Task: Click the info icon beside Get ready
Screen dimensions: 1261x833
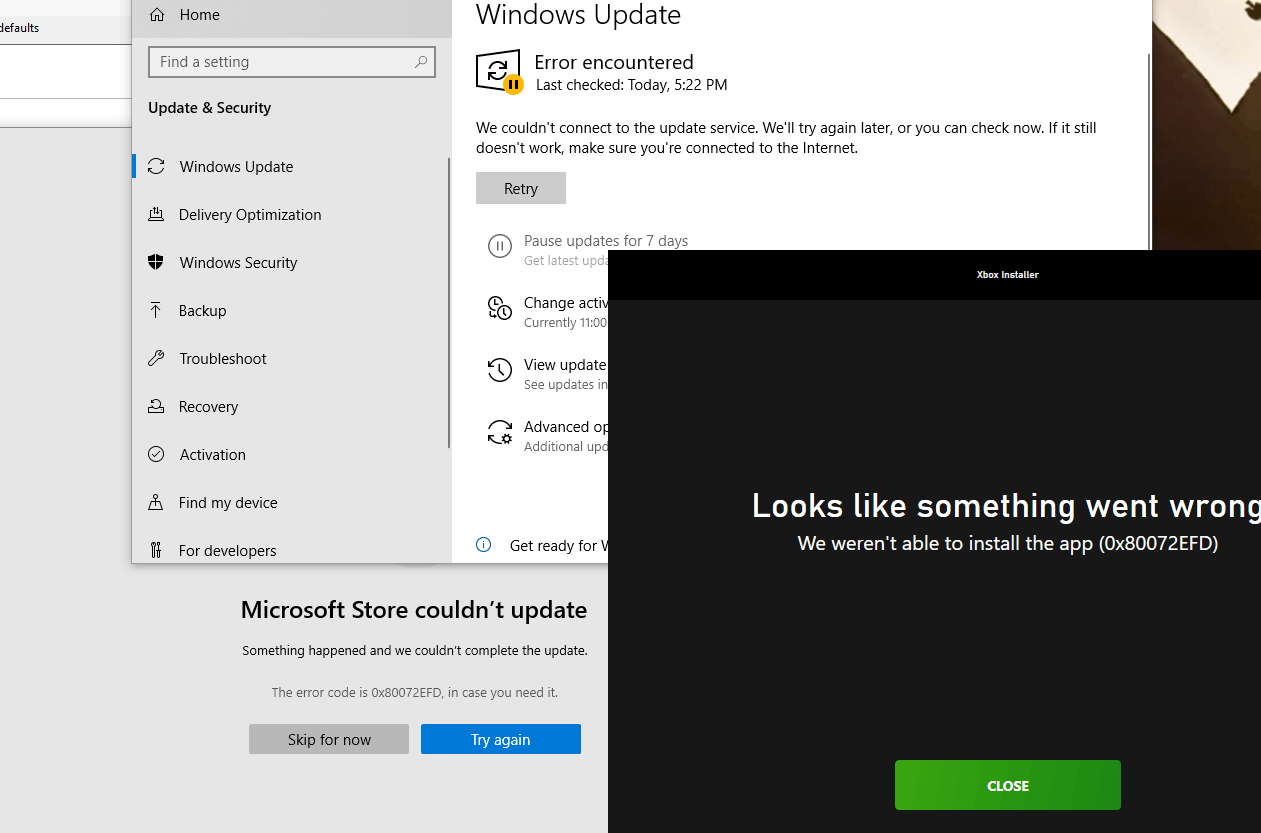Action: coord(484,545)
